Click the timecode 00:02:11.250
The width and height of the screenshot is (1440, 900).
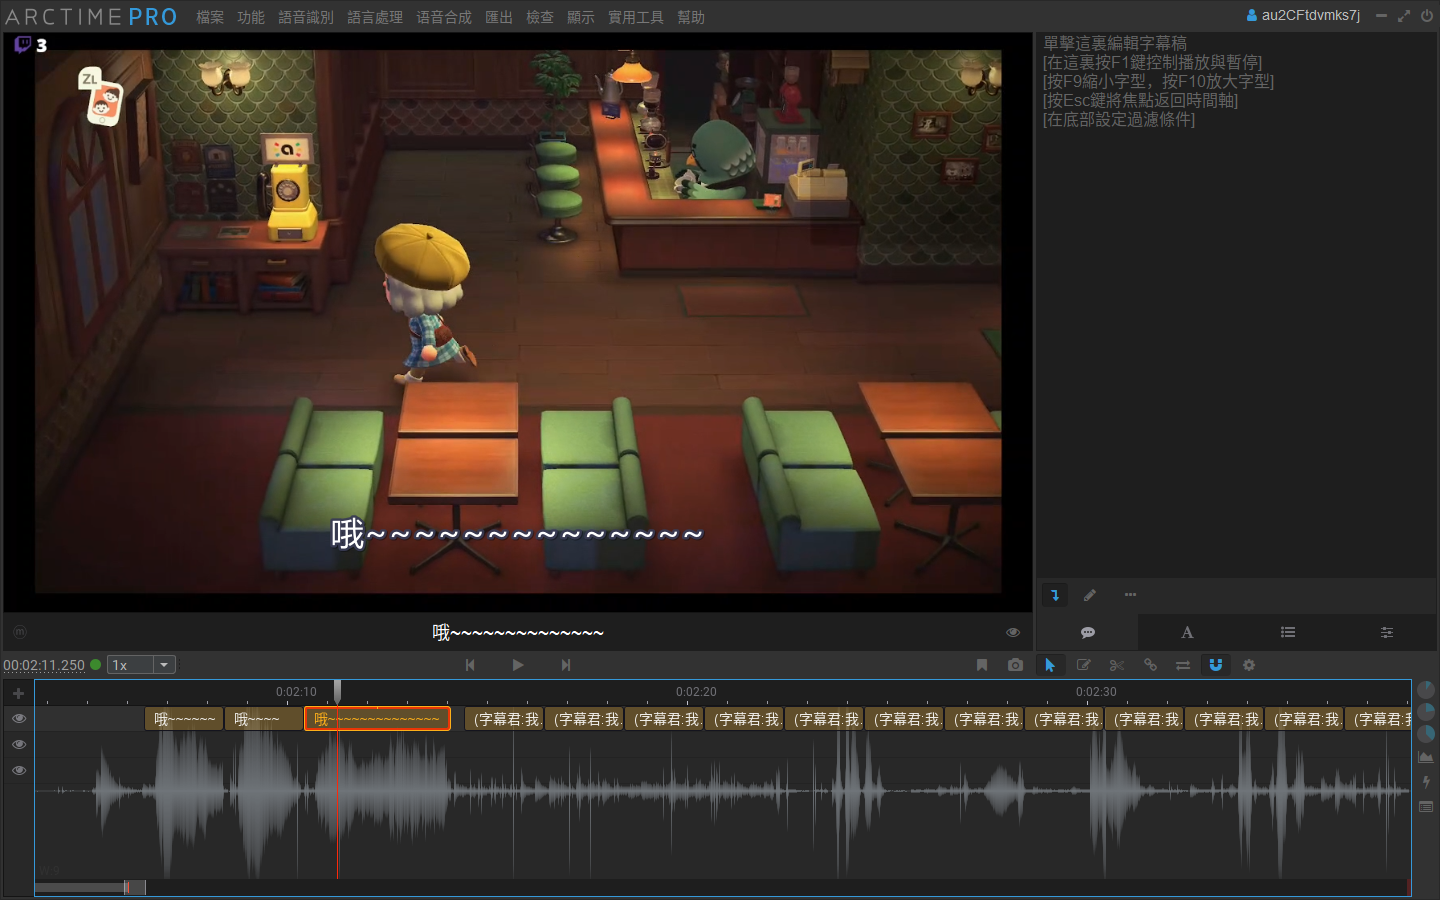pos(44,665)
